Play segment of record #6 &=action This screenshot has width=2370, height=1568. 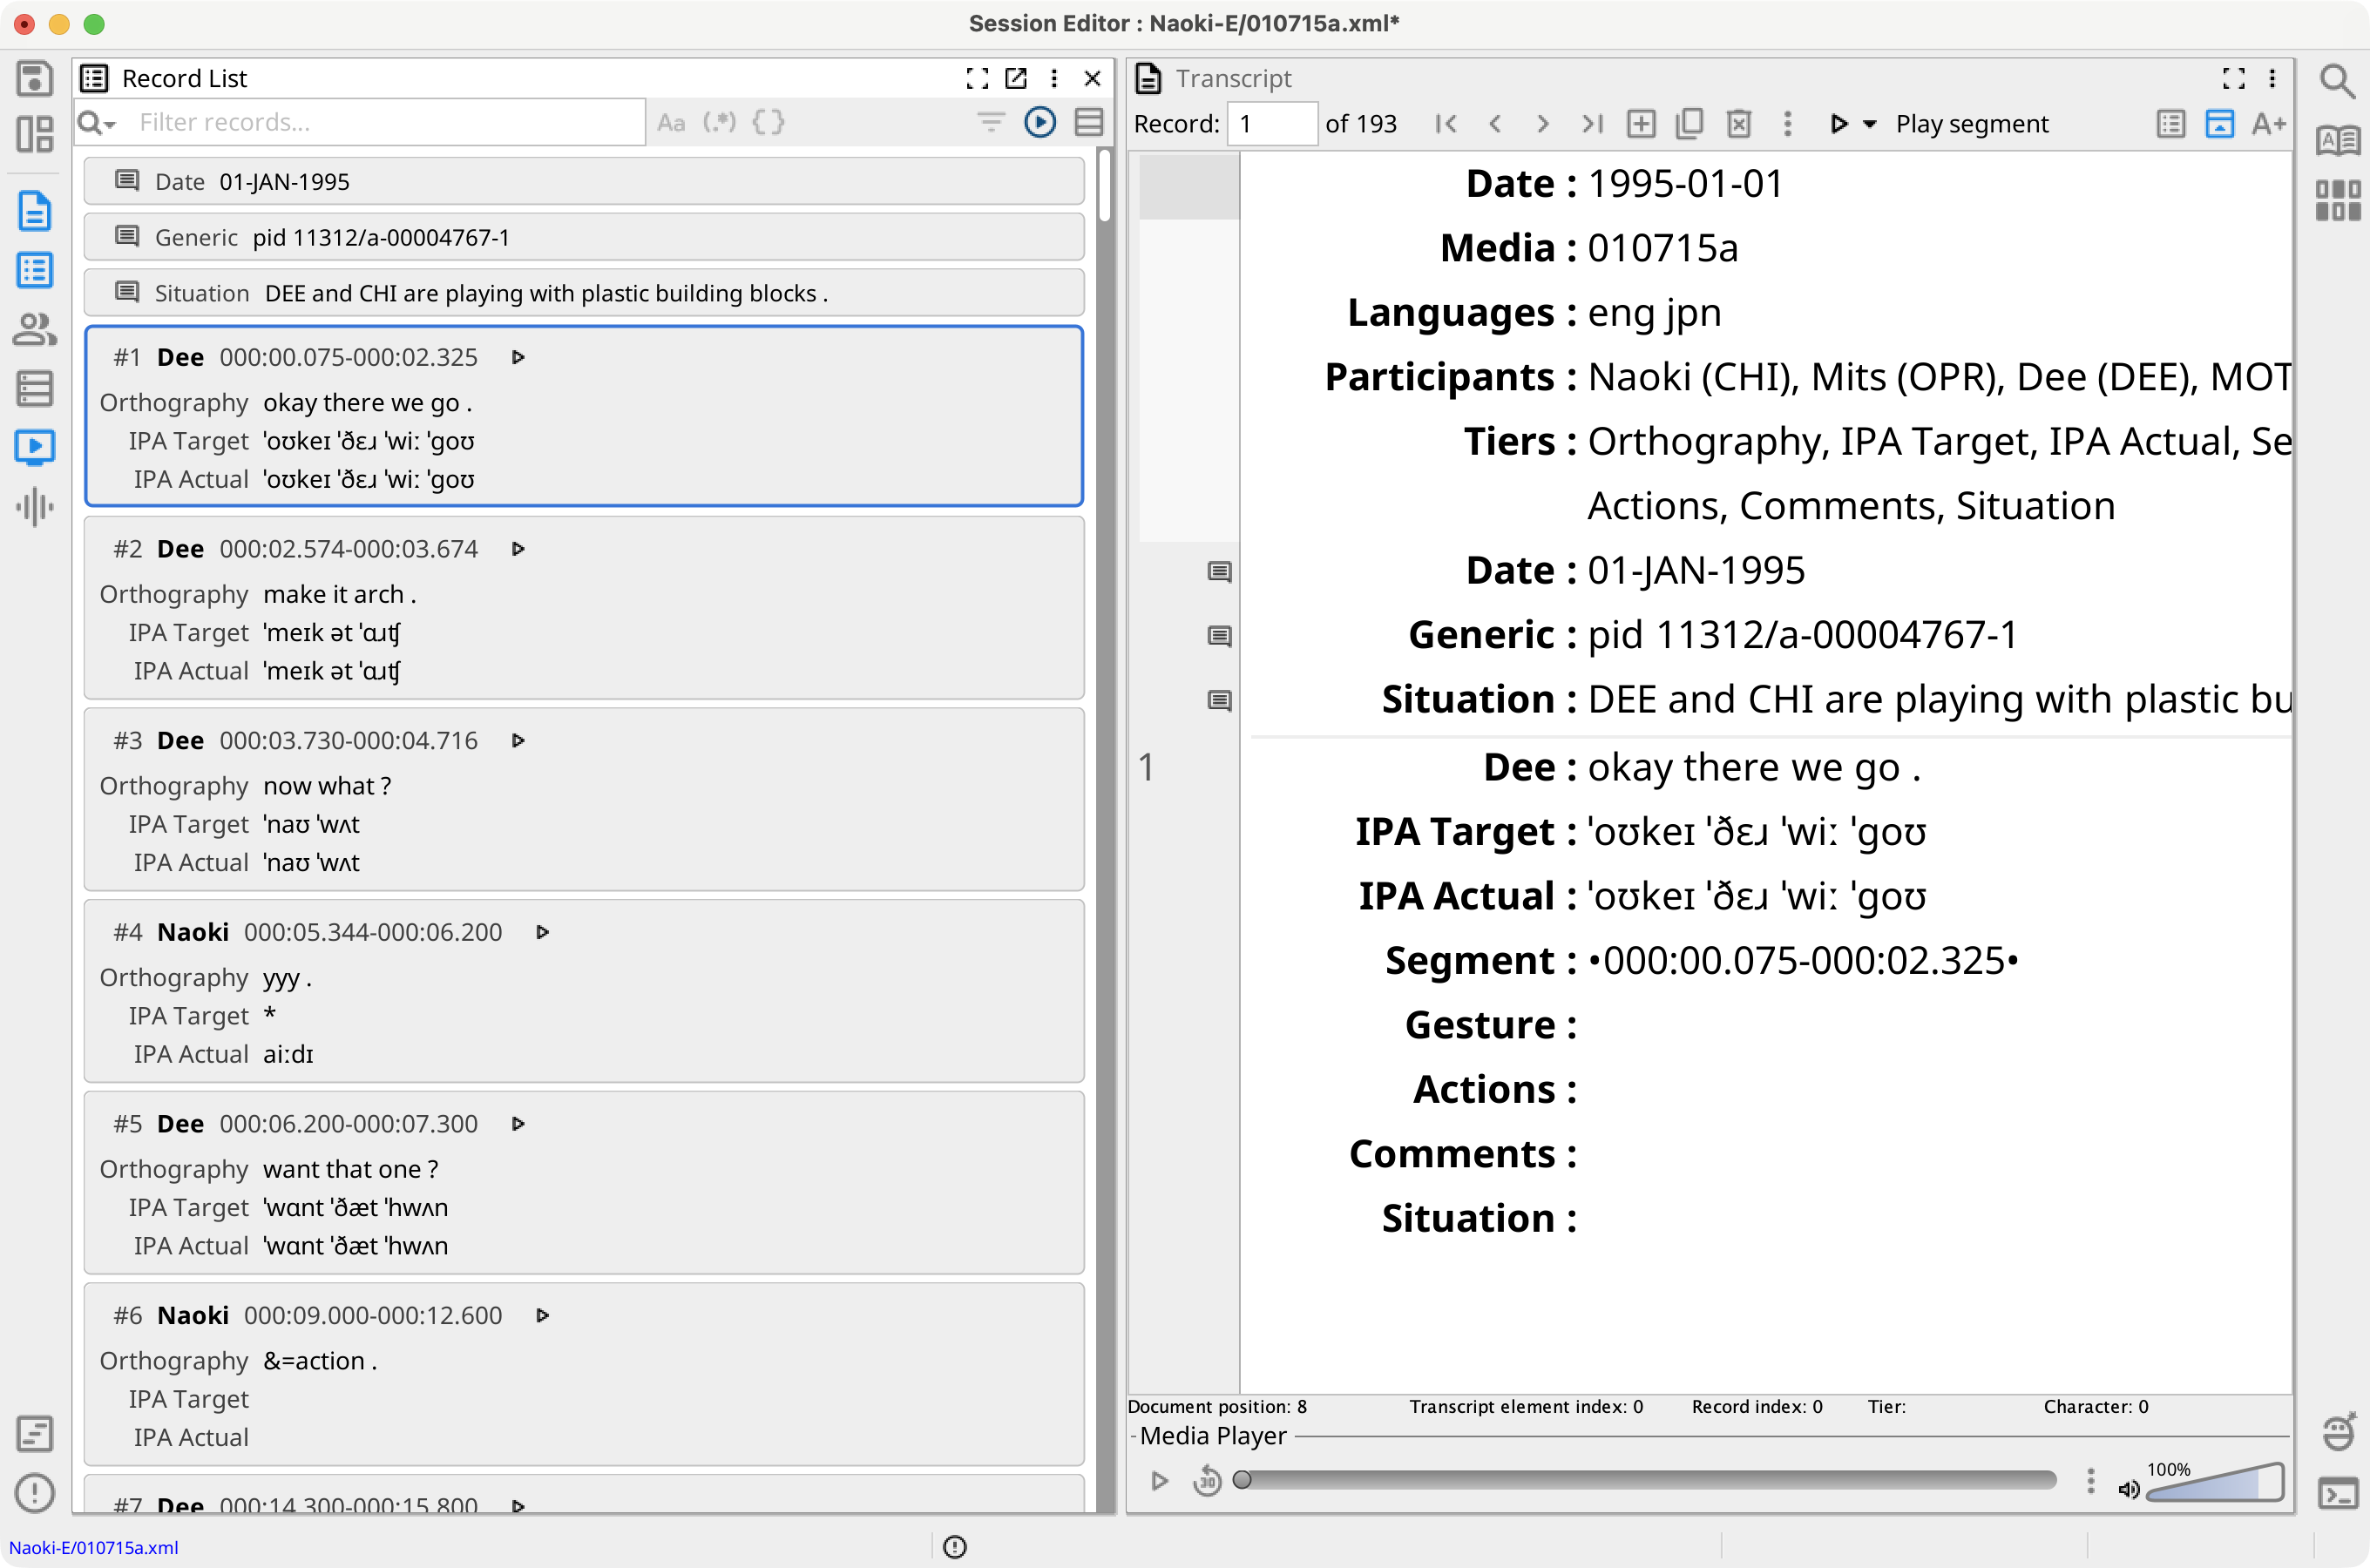[x=543, y=1315]
